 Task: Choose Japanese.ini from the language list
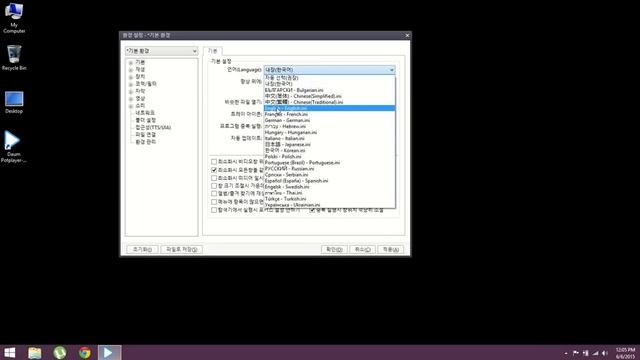[x=329, y=144]
